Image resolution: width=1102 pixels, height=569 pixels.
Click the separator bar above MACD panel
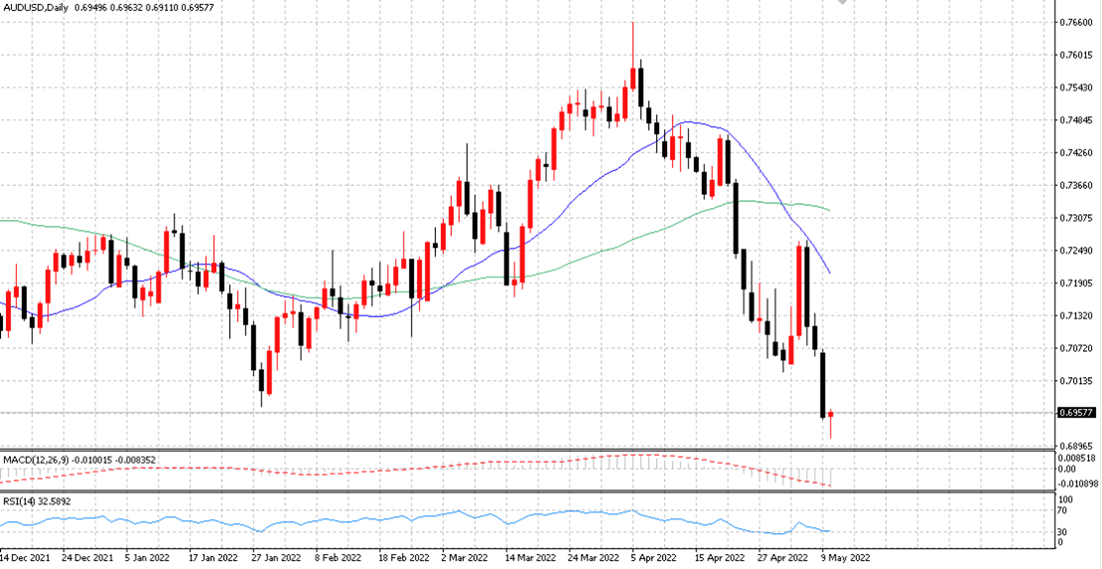click(x=527, y=450)
